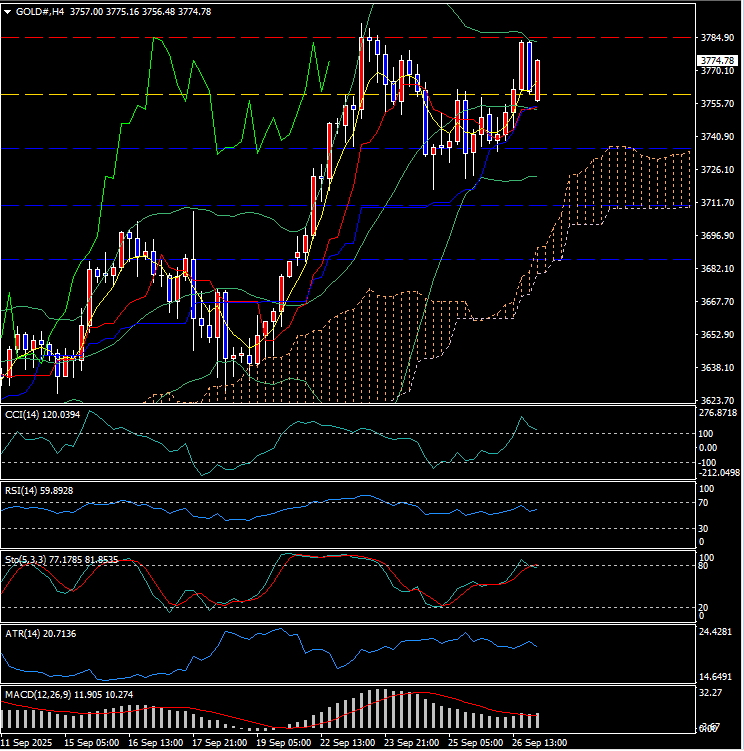
Task: Click the 3623.70 price scale label
Action: (718, 400)
